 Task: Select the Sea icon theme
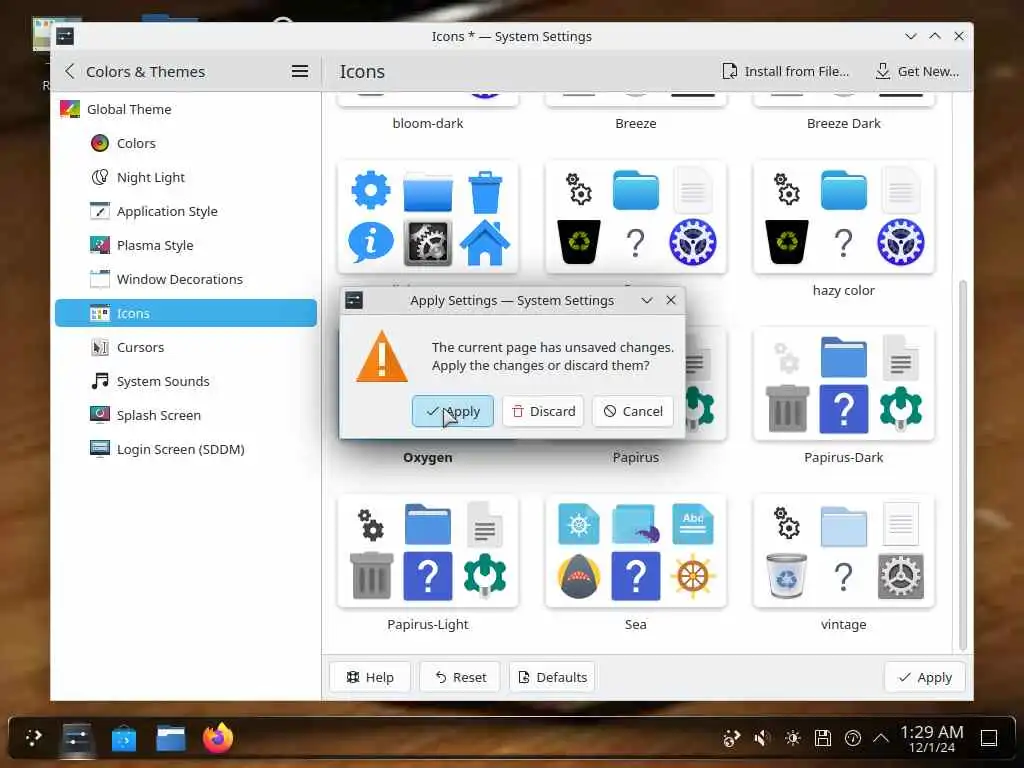635,552
